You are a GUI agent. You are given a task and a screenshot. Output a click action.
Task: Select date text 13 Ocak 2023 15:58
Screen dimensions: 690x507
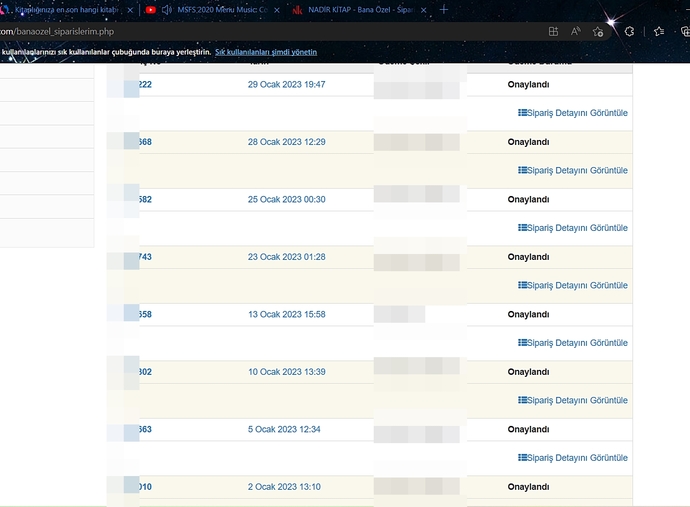tap(286, 314)
